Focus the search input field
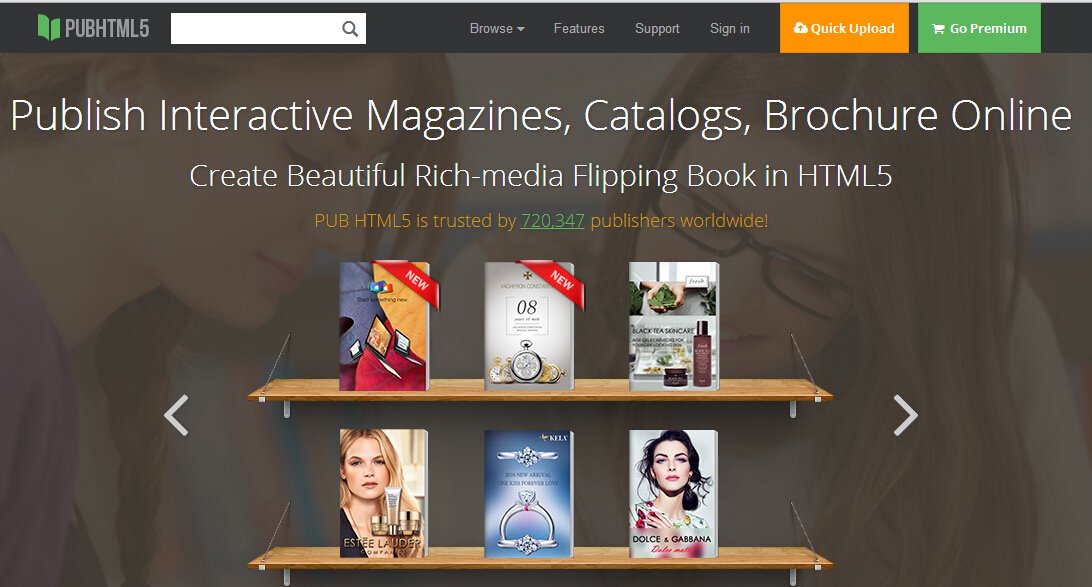 (268, 29)
